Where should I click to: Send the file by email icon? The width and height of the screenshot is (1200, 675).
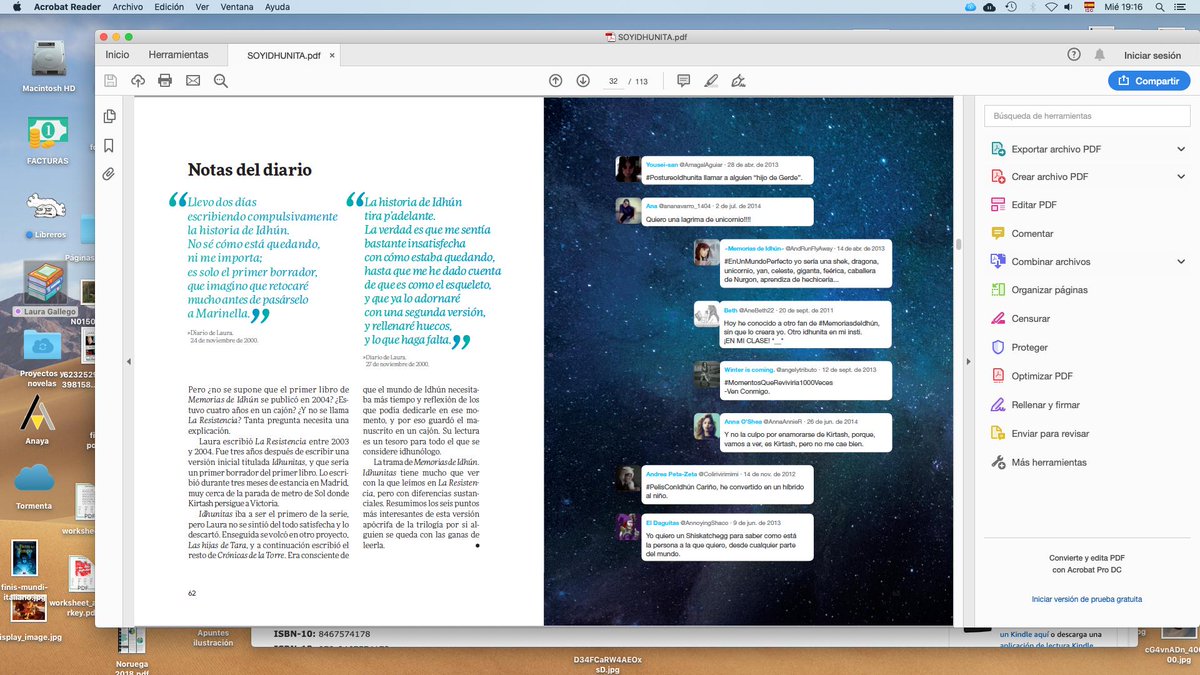(193, 81)
